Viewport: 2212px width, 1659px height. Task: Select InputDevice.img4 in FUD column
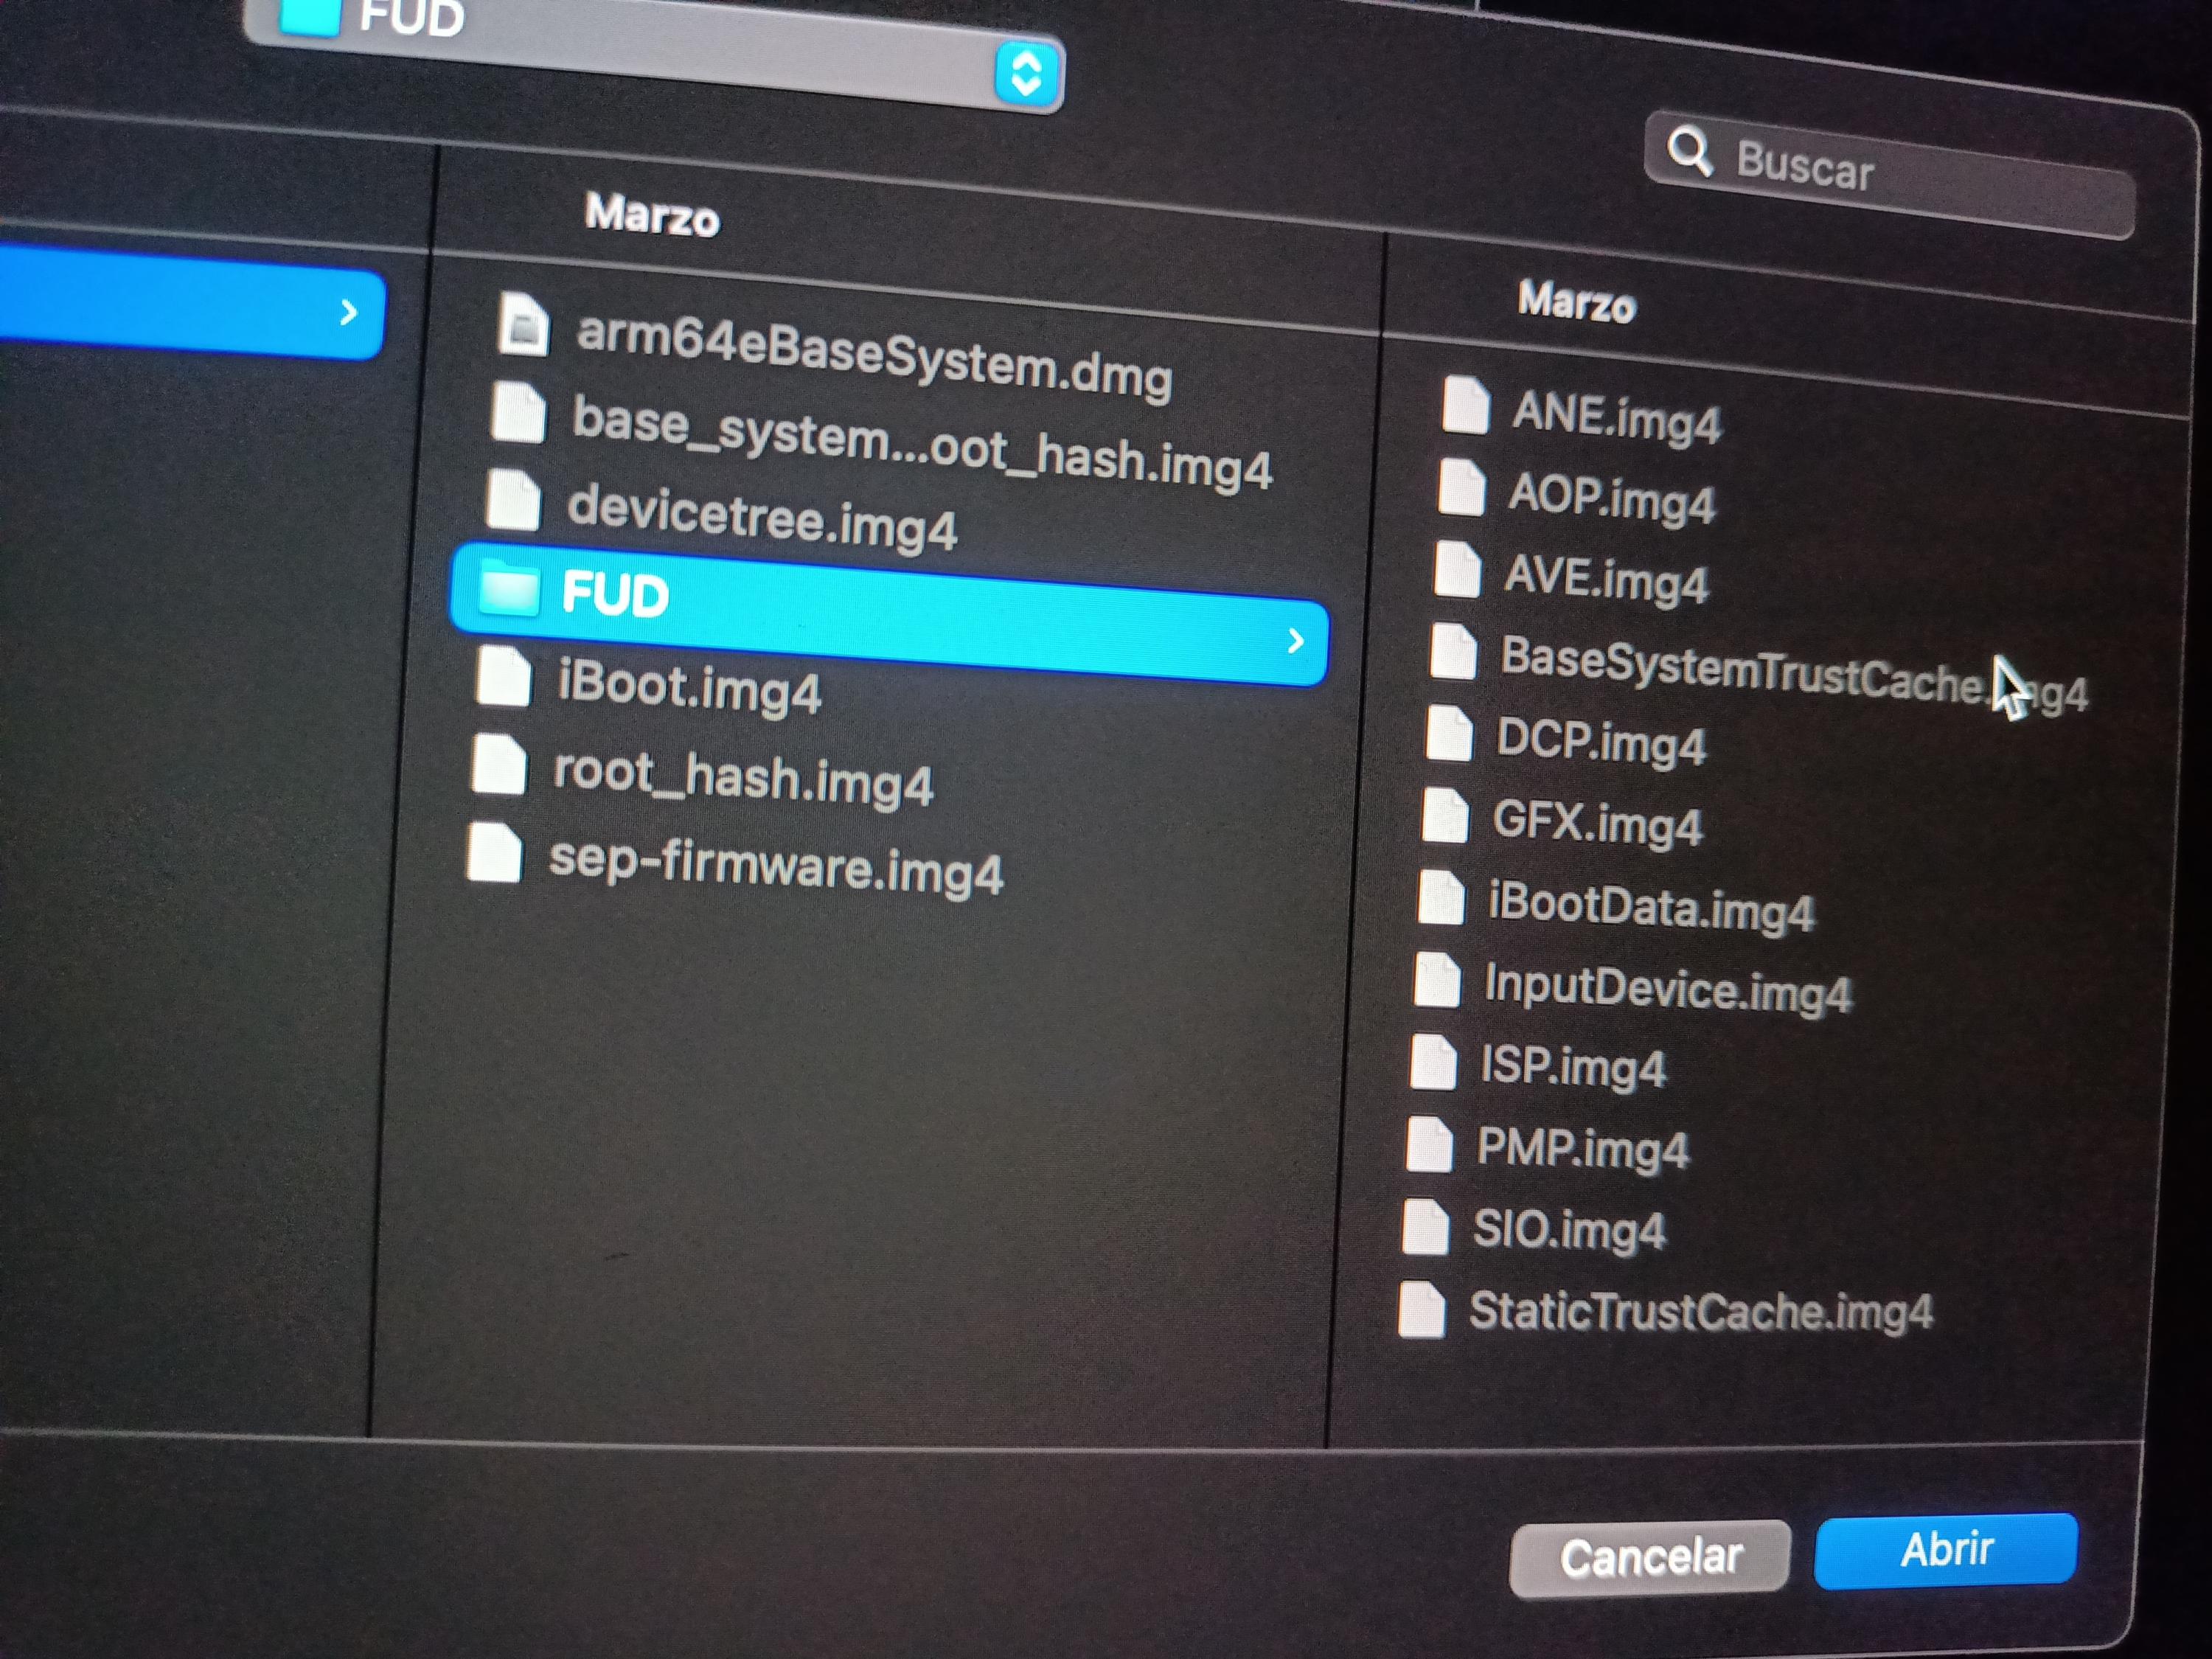pyautogui.click(x=1633, y=985)
